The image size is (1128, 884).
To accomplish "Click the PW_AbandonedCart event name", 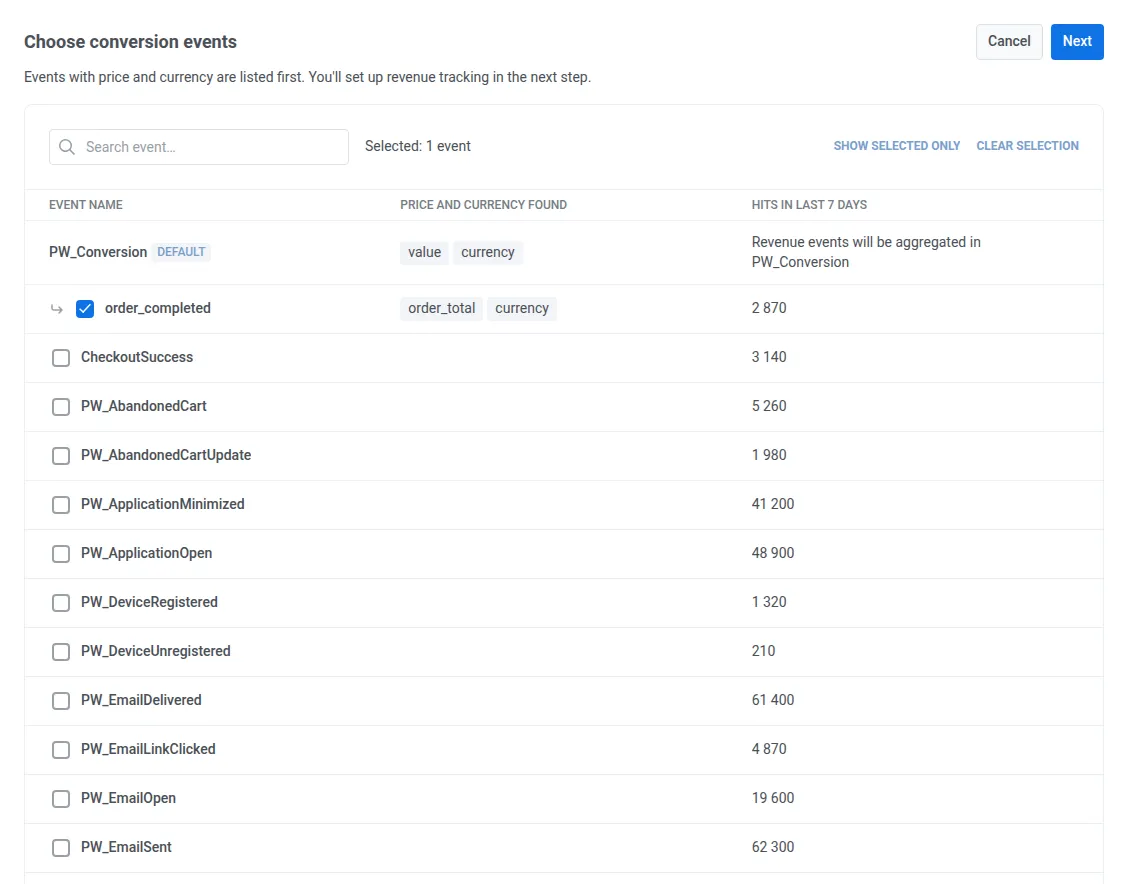I will 144,406.
